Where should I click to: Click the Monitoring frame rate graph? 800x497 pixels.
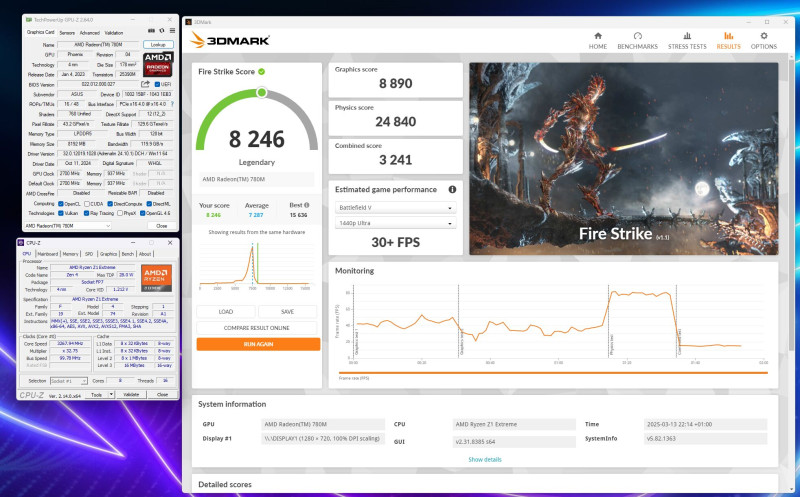click(x=553, y=324)
